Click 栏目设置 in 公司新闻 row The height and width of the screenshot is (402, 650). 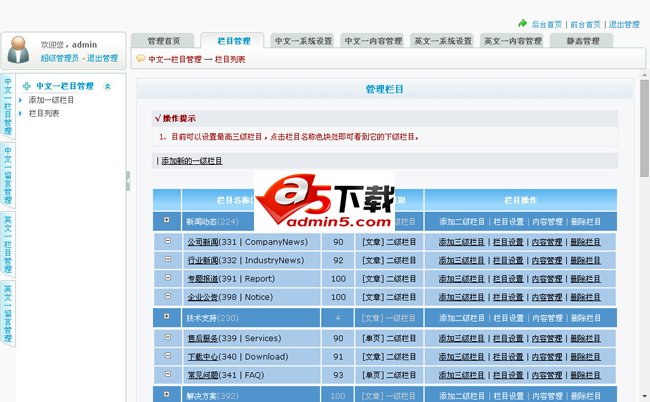point(508,242)
